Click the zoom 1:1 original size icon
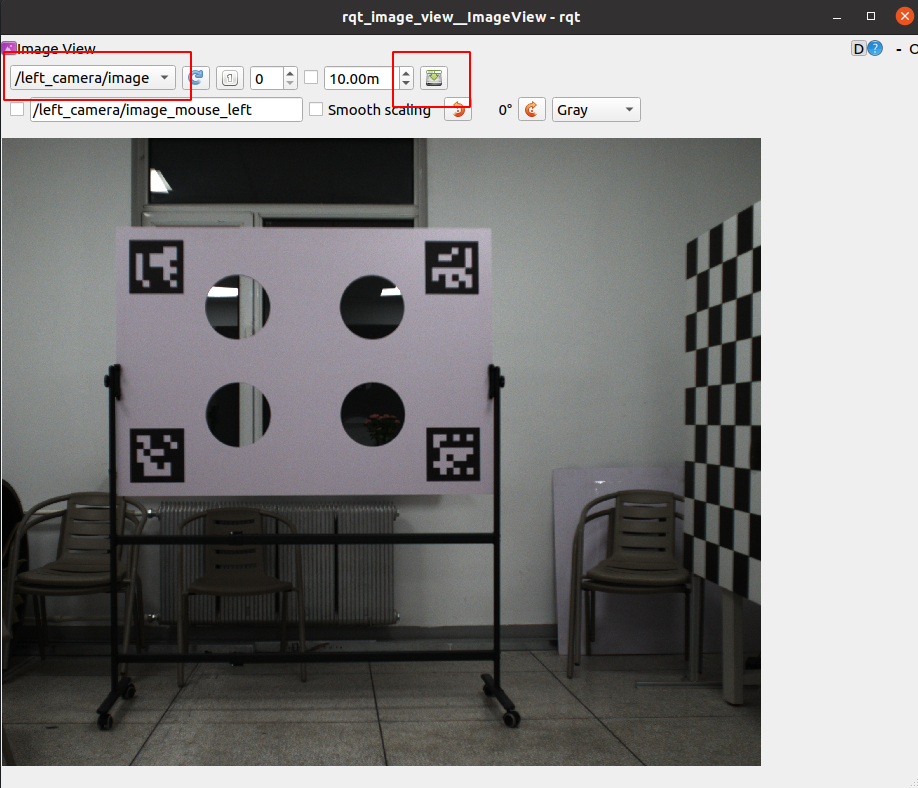 229,78
